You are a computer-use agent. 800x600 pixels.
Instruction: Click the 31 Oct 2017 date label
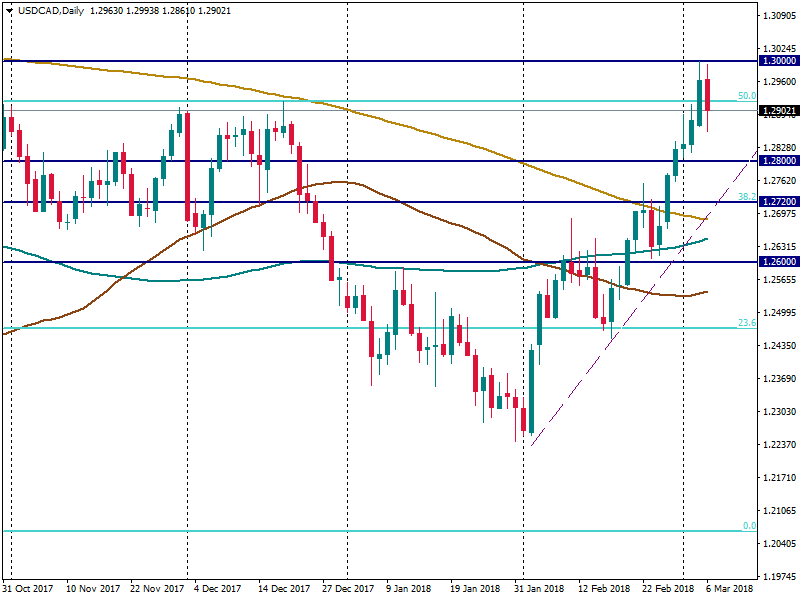tap(28, 589)
